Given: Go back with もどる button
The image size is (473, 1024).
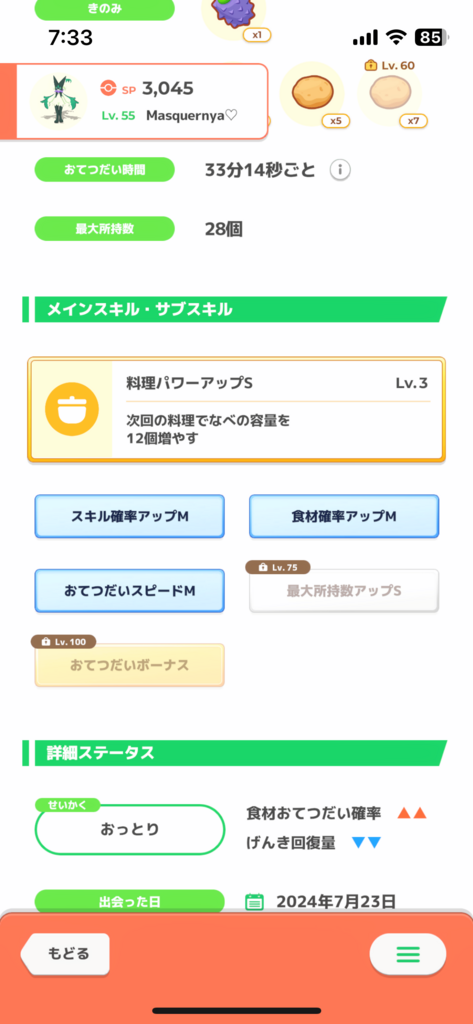Looking at the screenshot, I should (65, 954).
